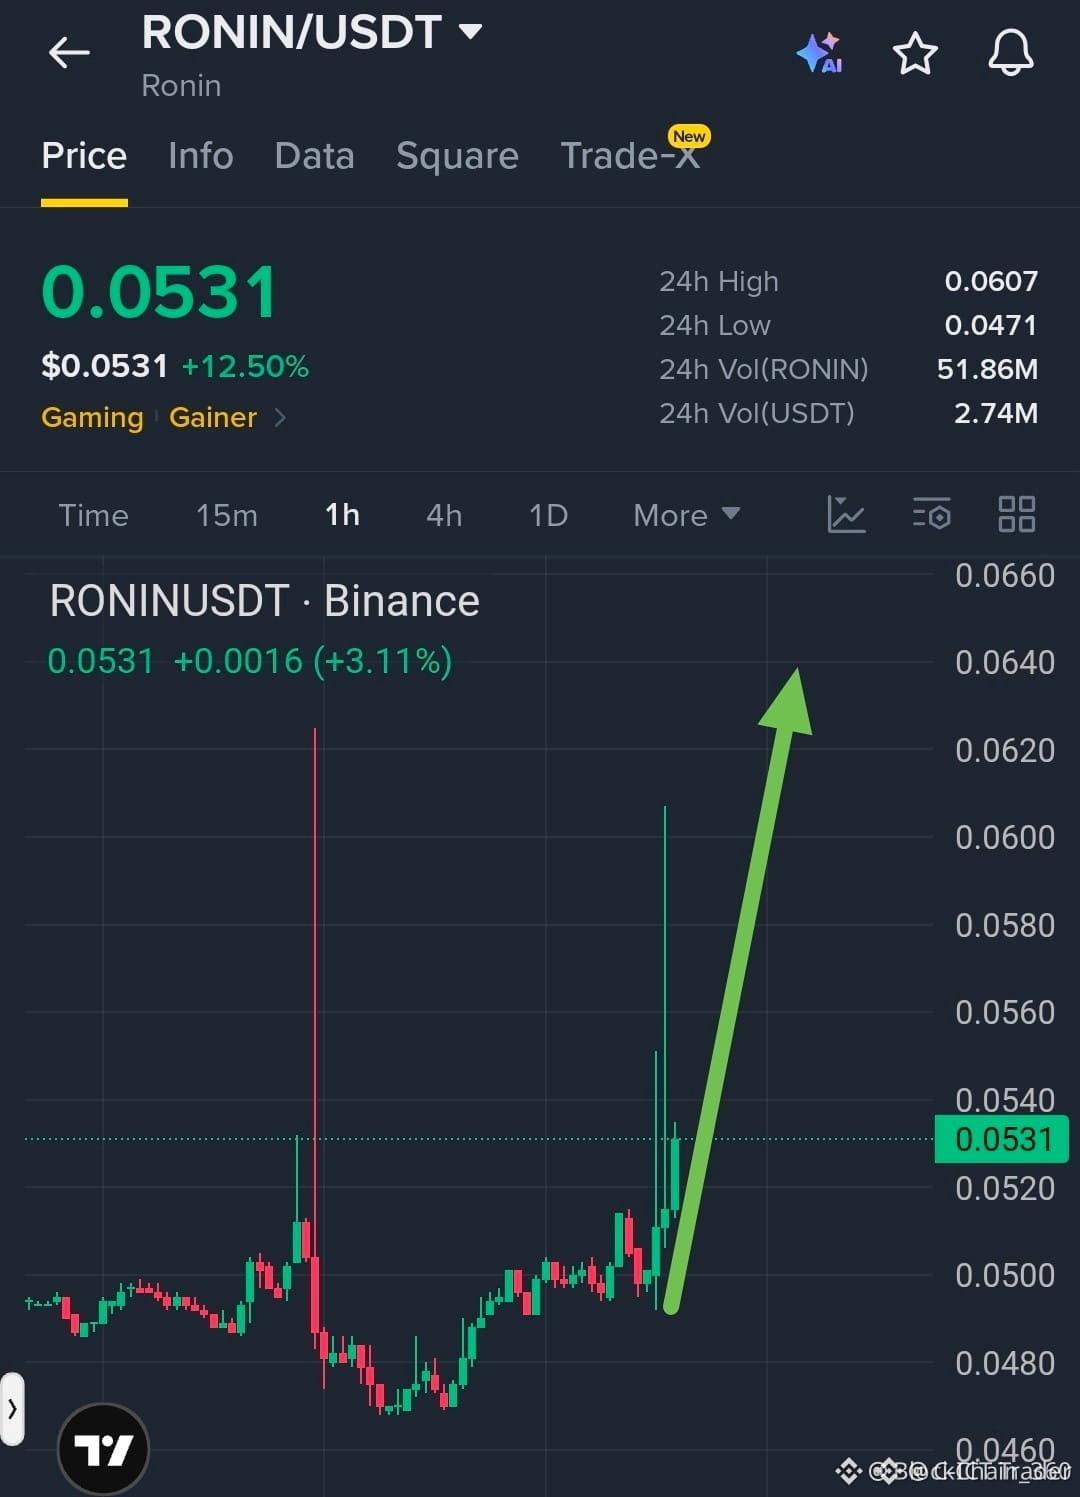Open the Gainer category tag
The width and height of the screenshot is (1080, 1497).
tap(213, 417)
